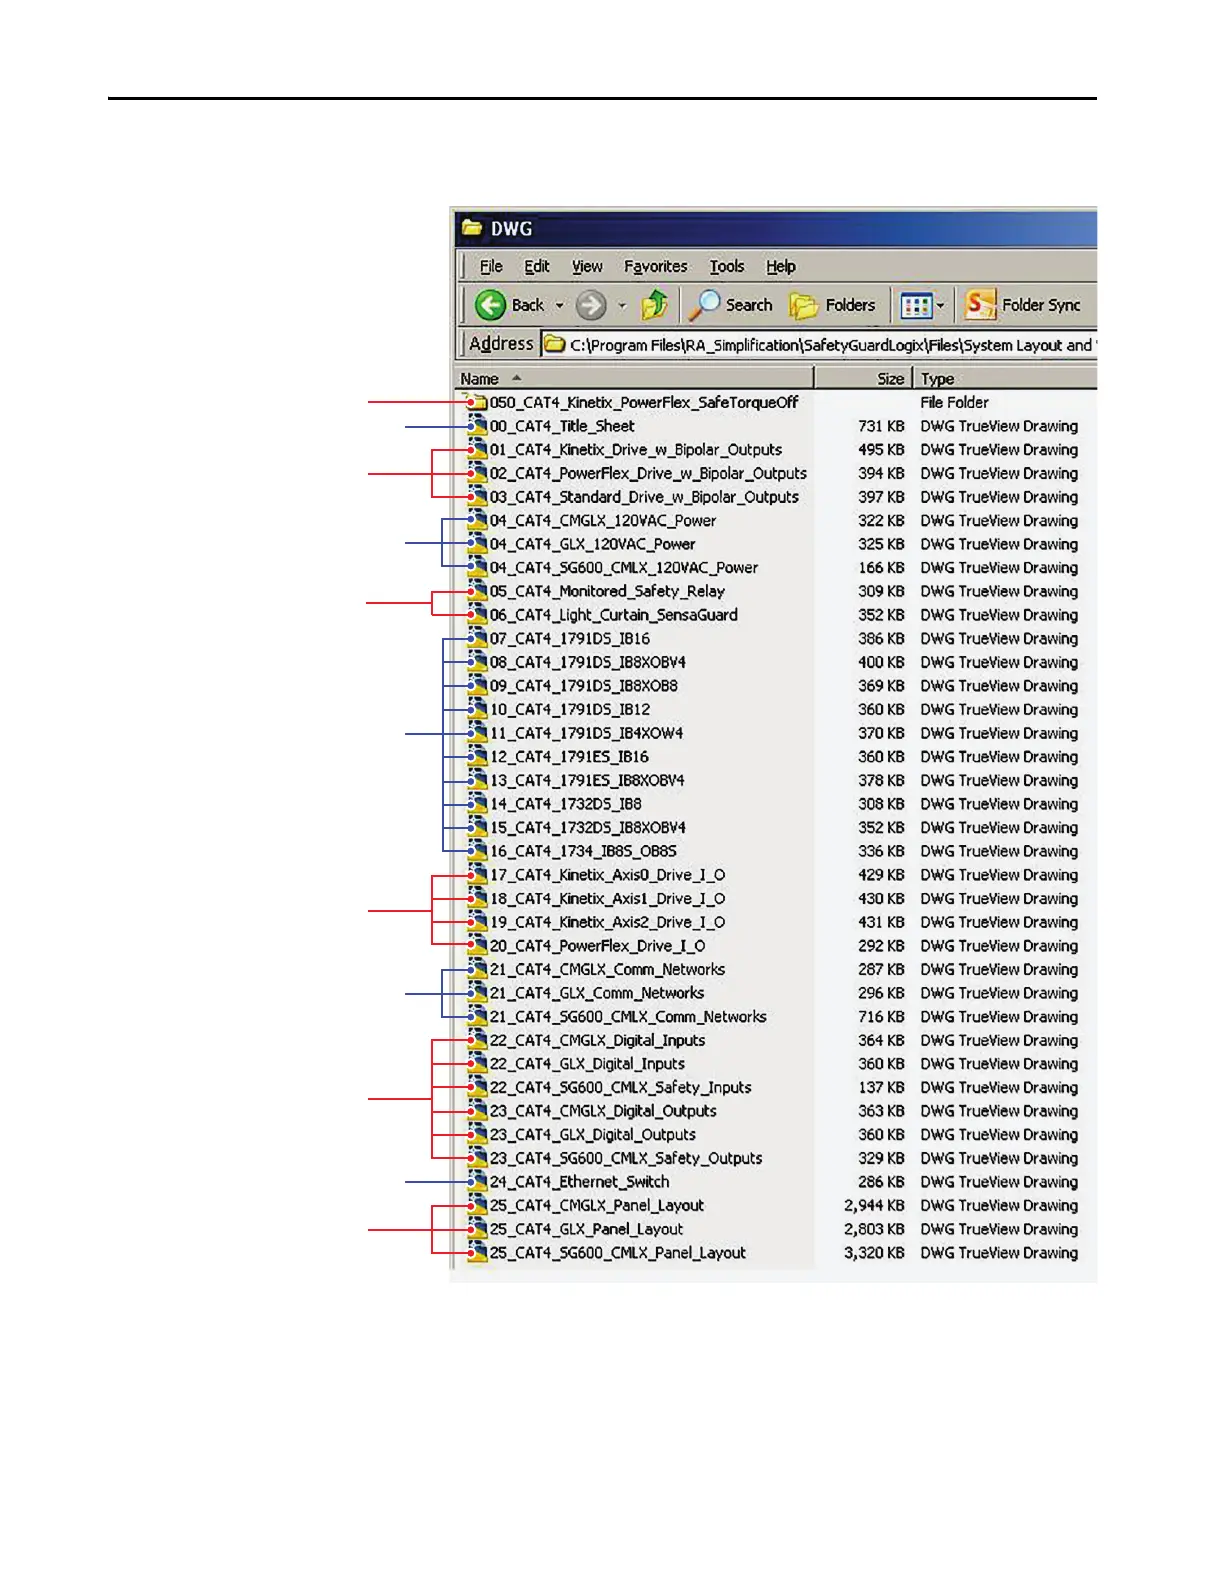Select the 00_CAT4_Title_Sheet file icon

coord(477,426)
